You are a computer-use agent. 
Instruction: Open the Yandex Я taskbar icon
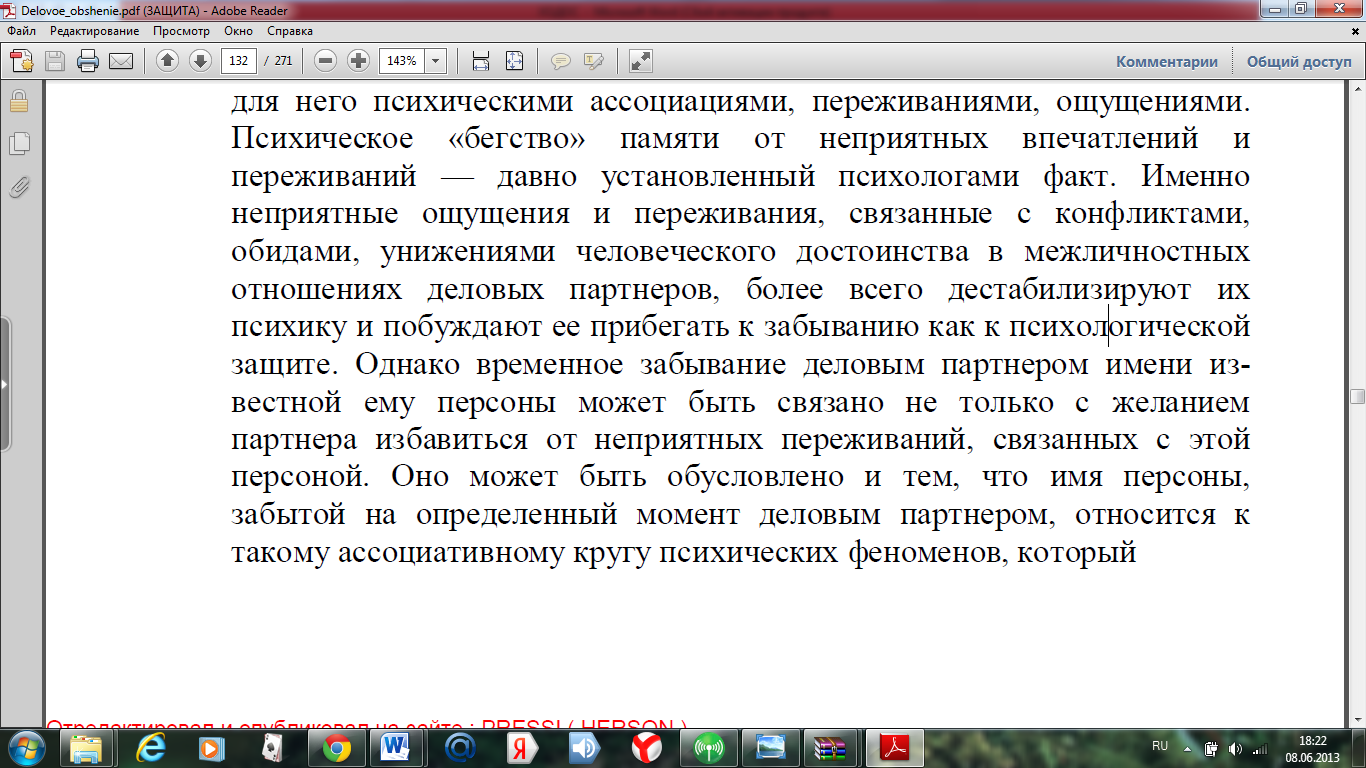521,747
